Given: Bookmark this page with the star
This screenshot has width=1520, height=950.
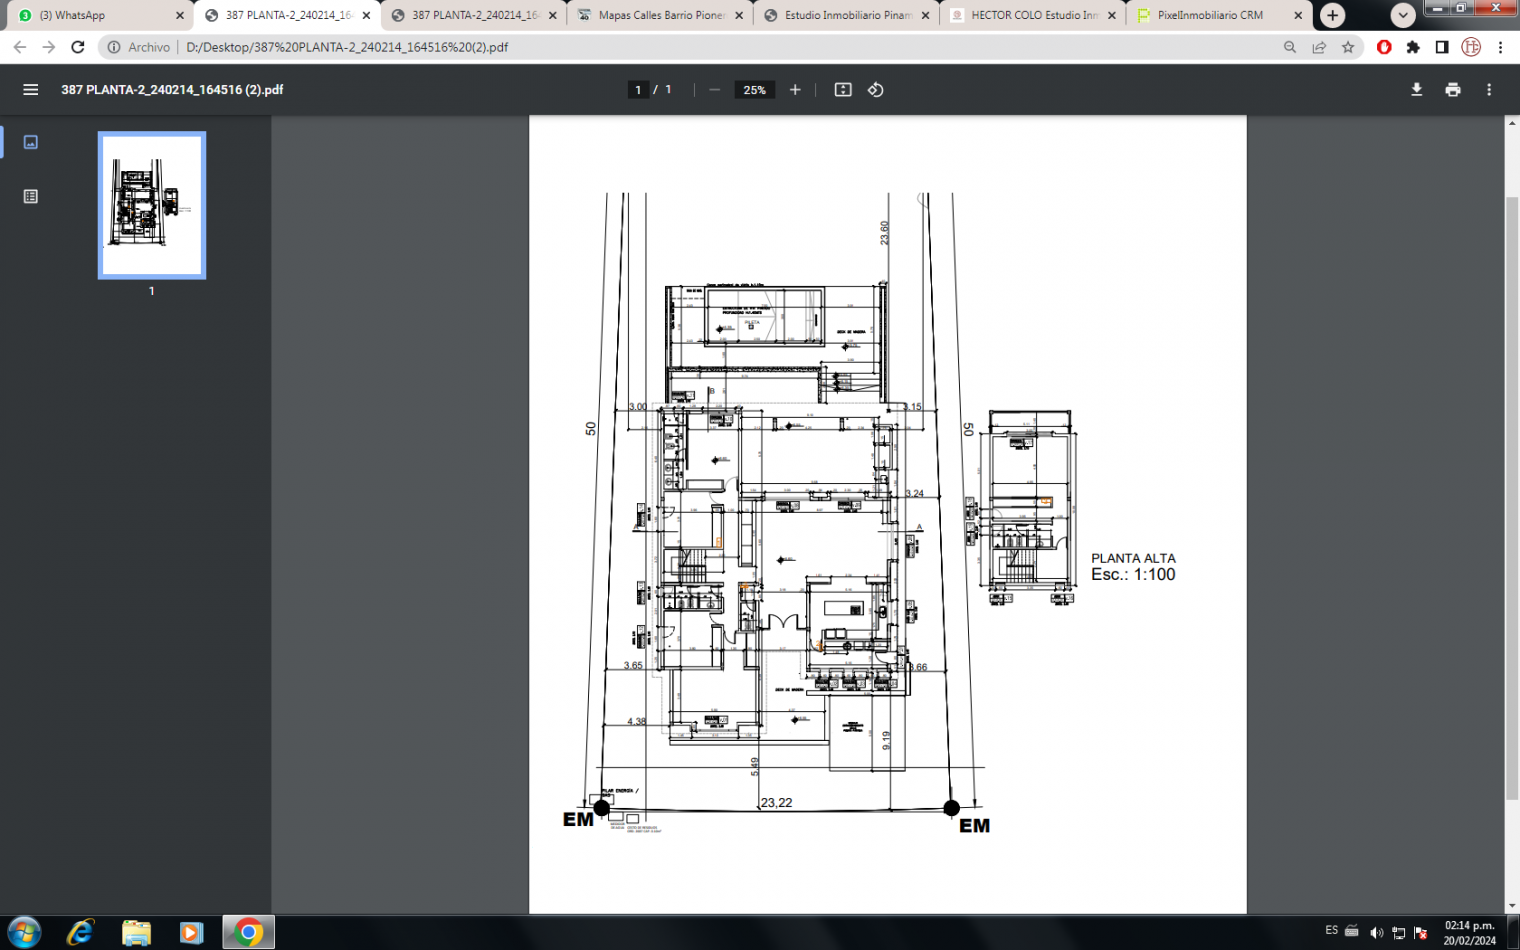Looking at the screenshot, I should 1348,47.
